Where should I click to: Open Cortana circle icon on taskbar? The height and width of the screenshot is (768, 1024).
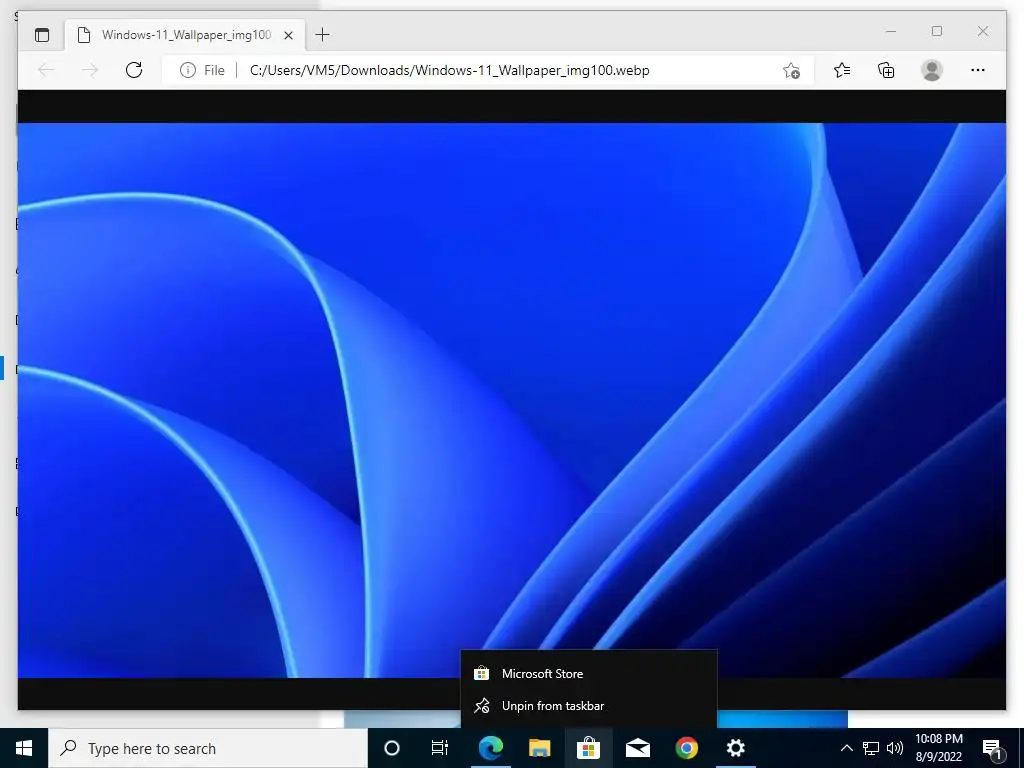392,748
